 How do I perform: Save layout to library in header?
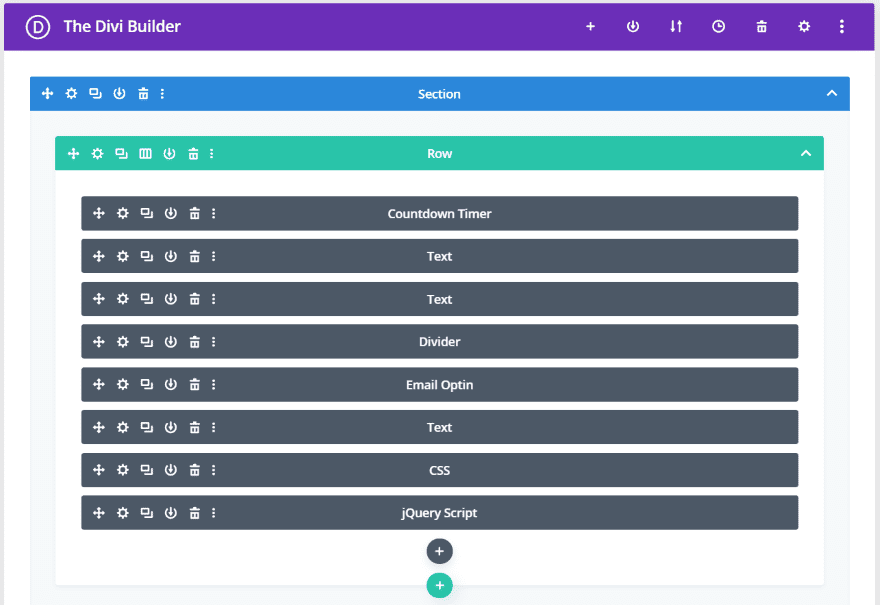633,26
